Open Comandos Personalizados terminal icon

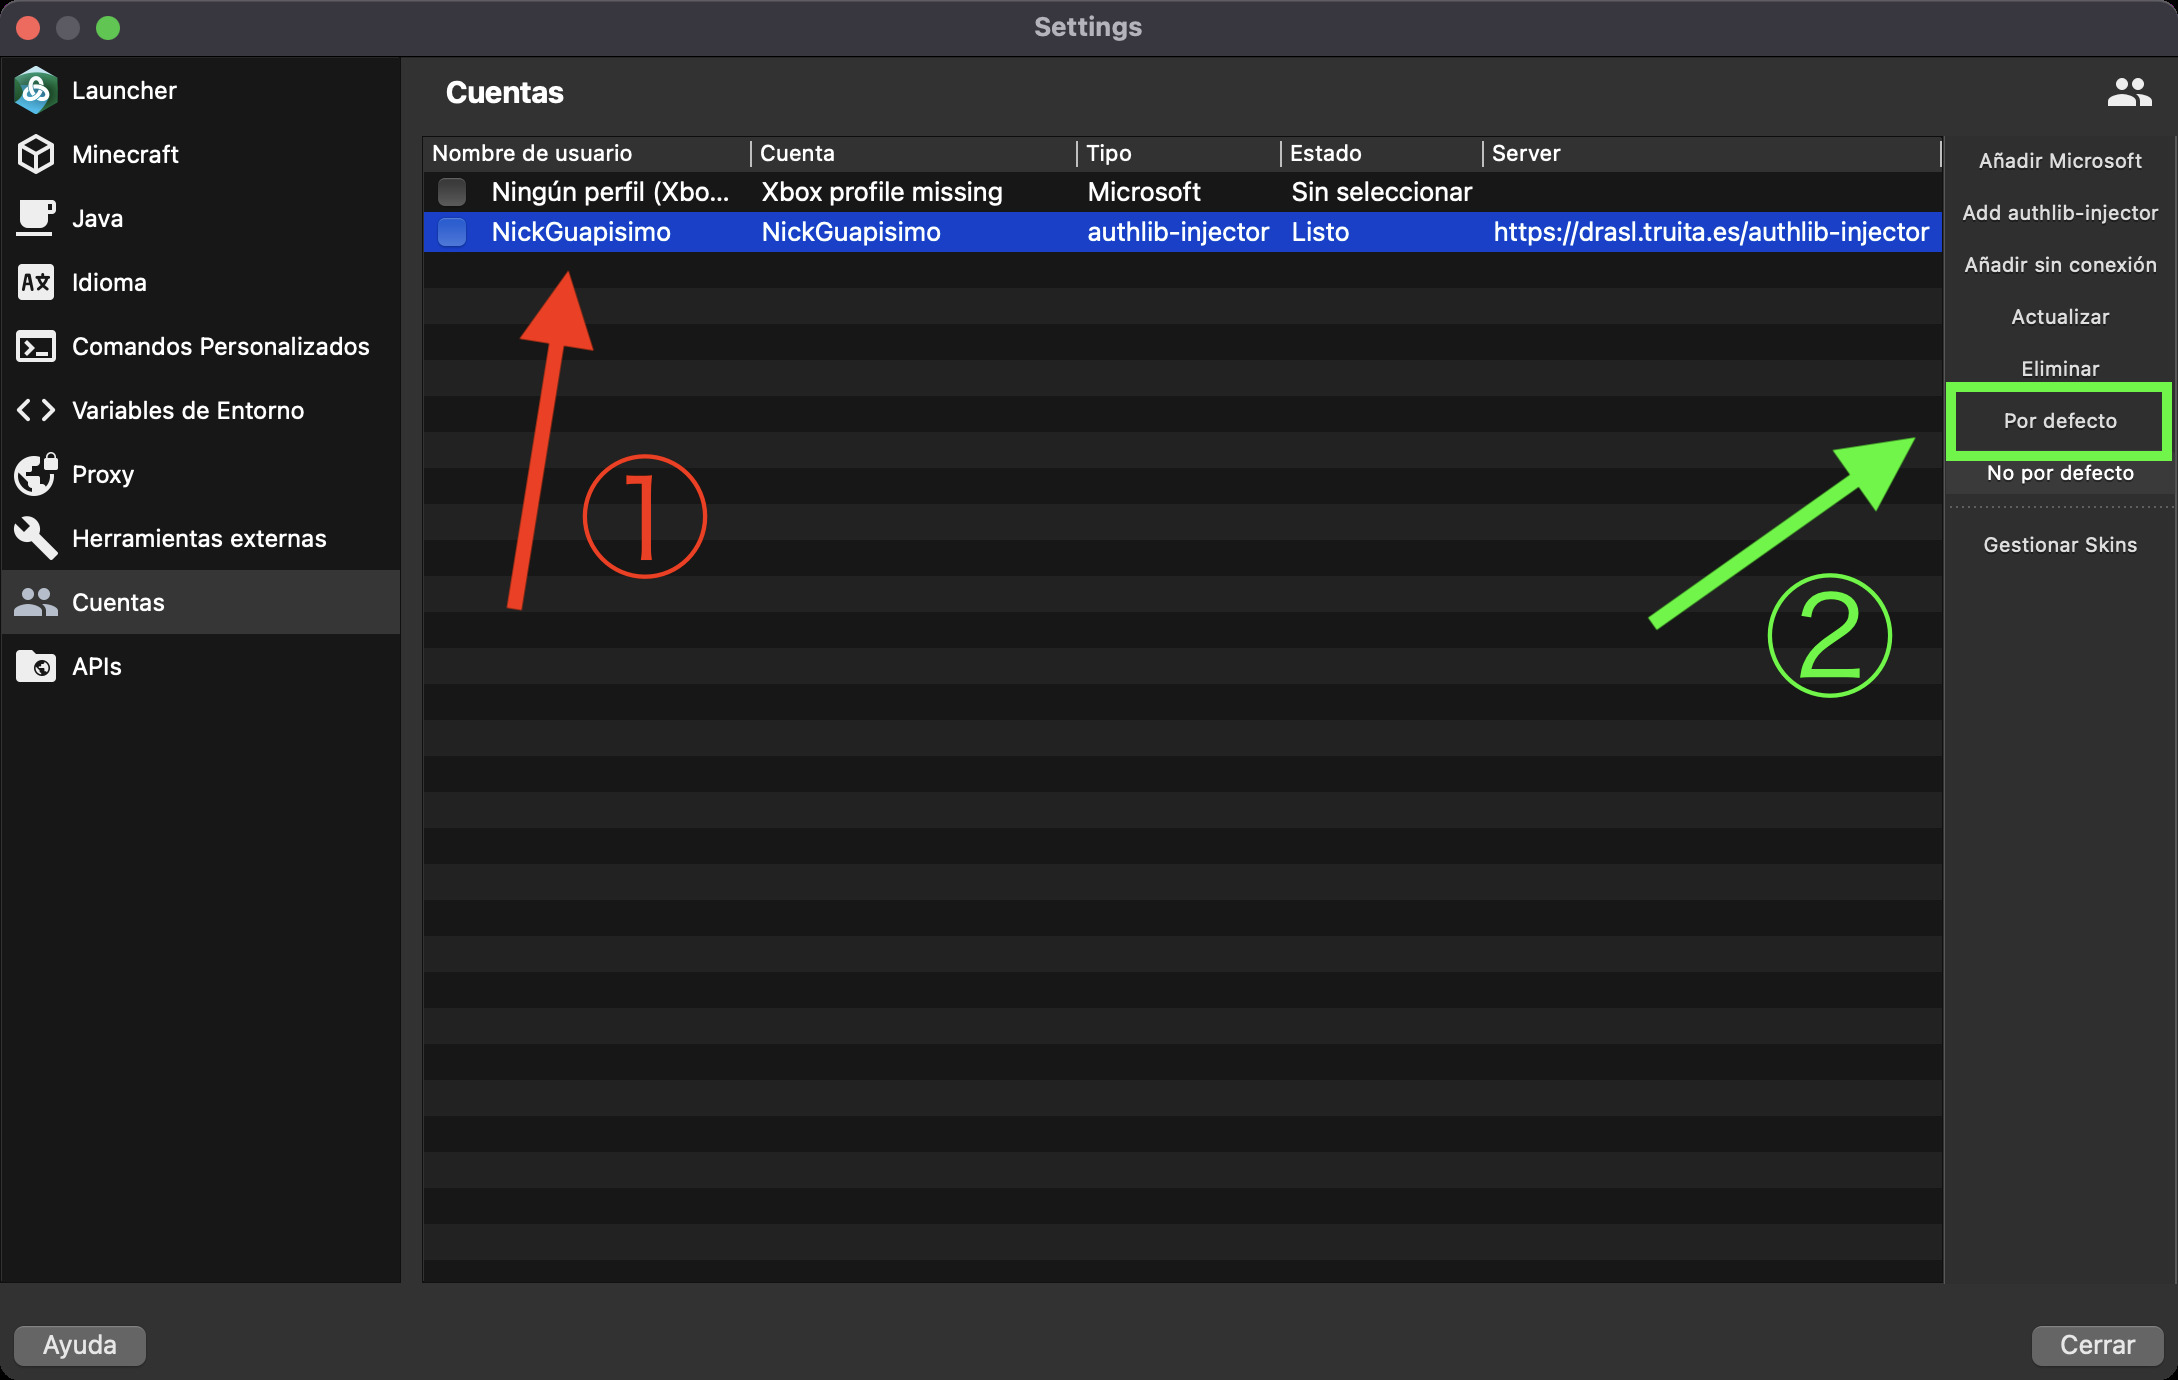[x=36, y=346]
